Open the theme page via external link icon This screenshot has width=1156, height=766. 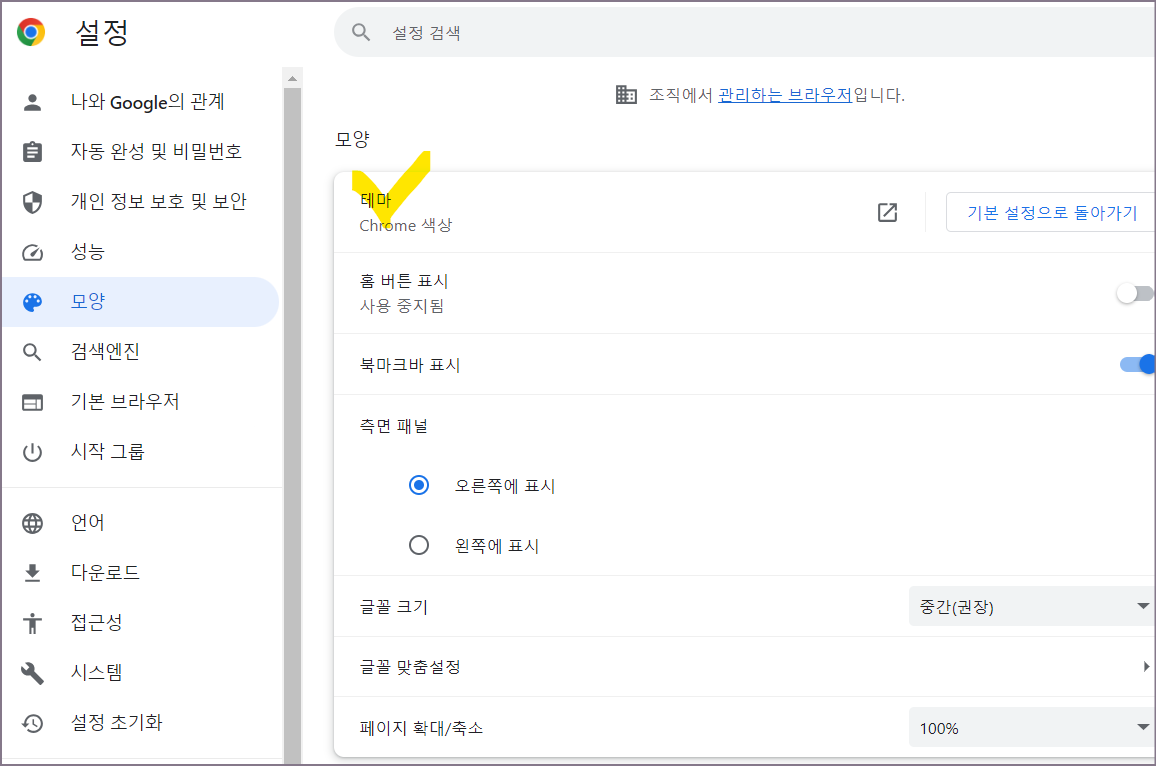pyautogui.click(x=886, y=212)
